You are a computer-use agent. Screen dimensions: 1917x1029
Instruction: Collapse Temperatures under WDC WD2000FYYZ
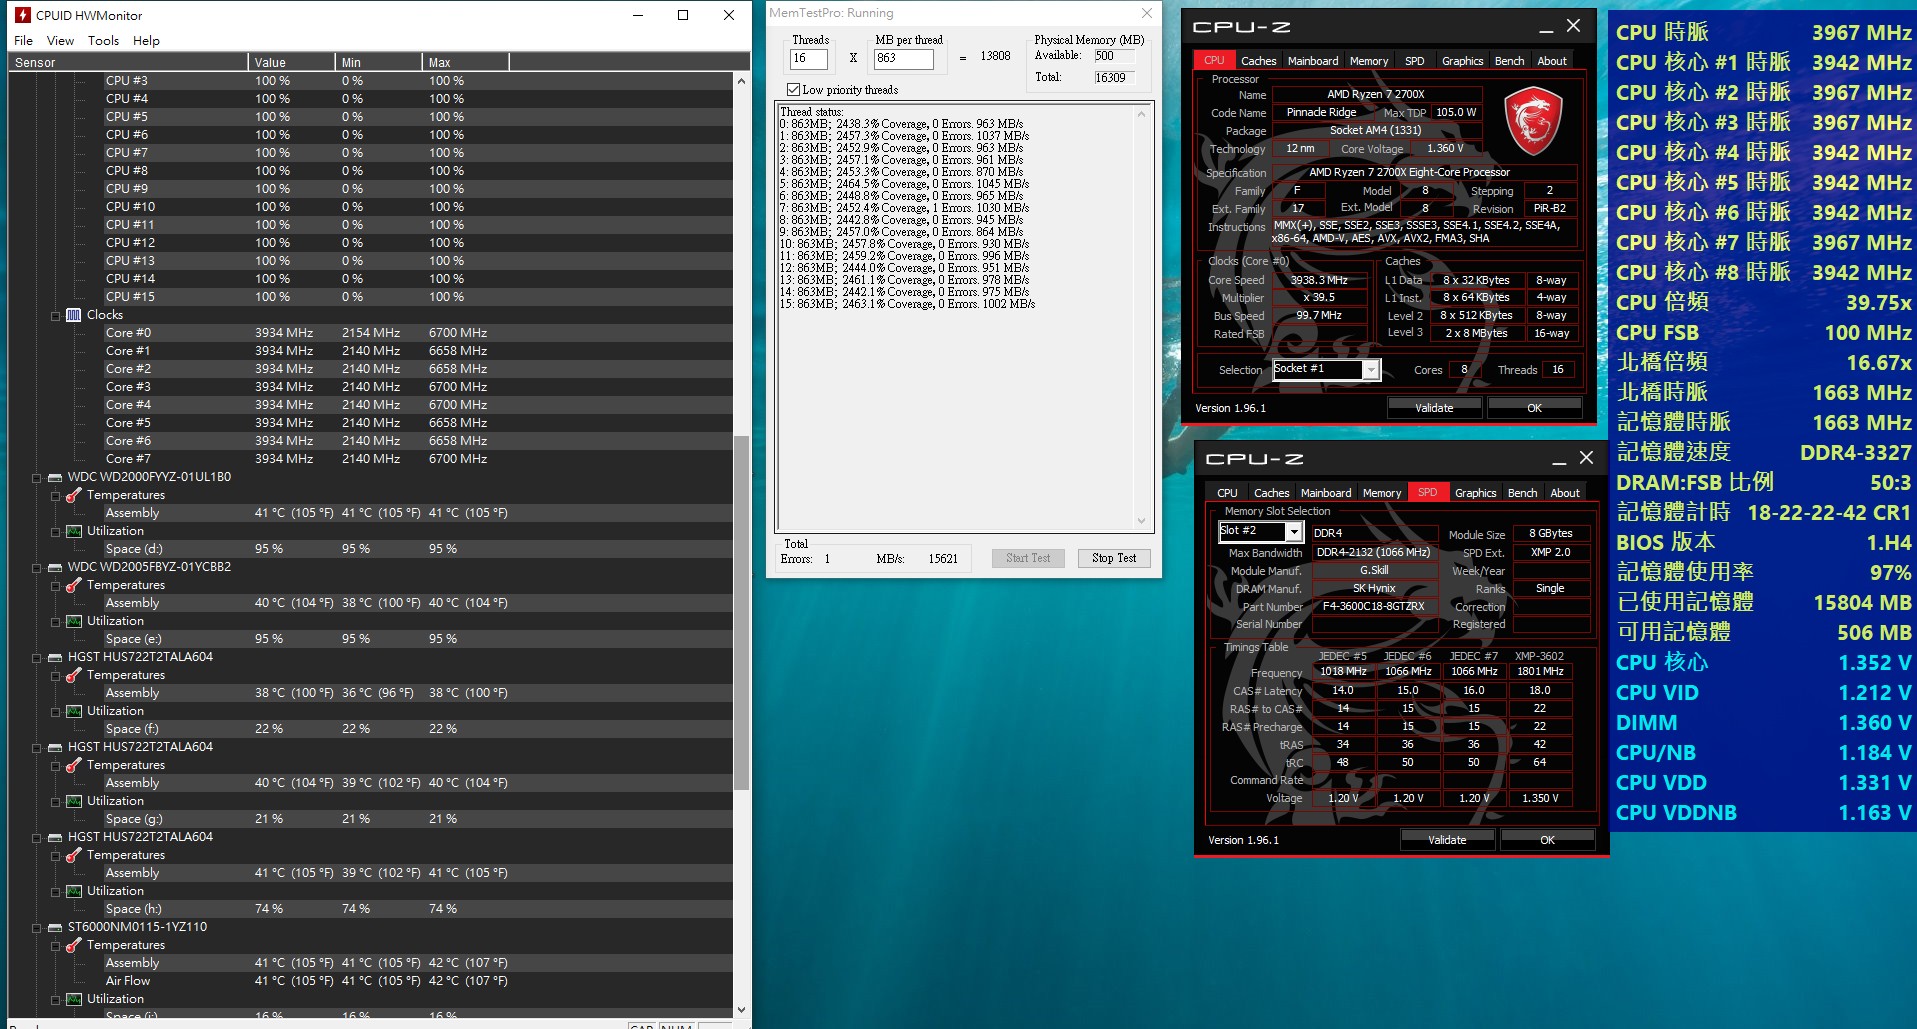pos(55,495)
